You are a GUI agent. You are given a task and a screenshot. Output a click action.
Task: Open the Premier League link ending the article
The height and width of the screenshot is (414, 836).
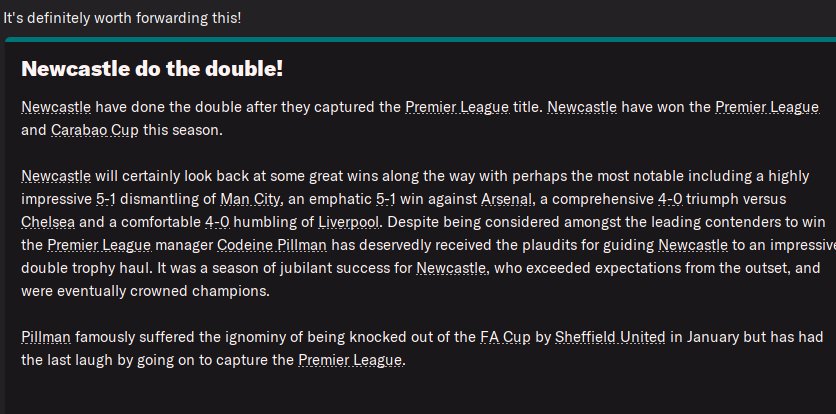coord(351,360)
